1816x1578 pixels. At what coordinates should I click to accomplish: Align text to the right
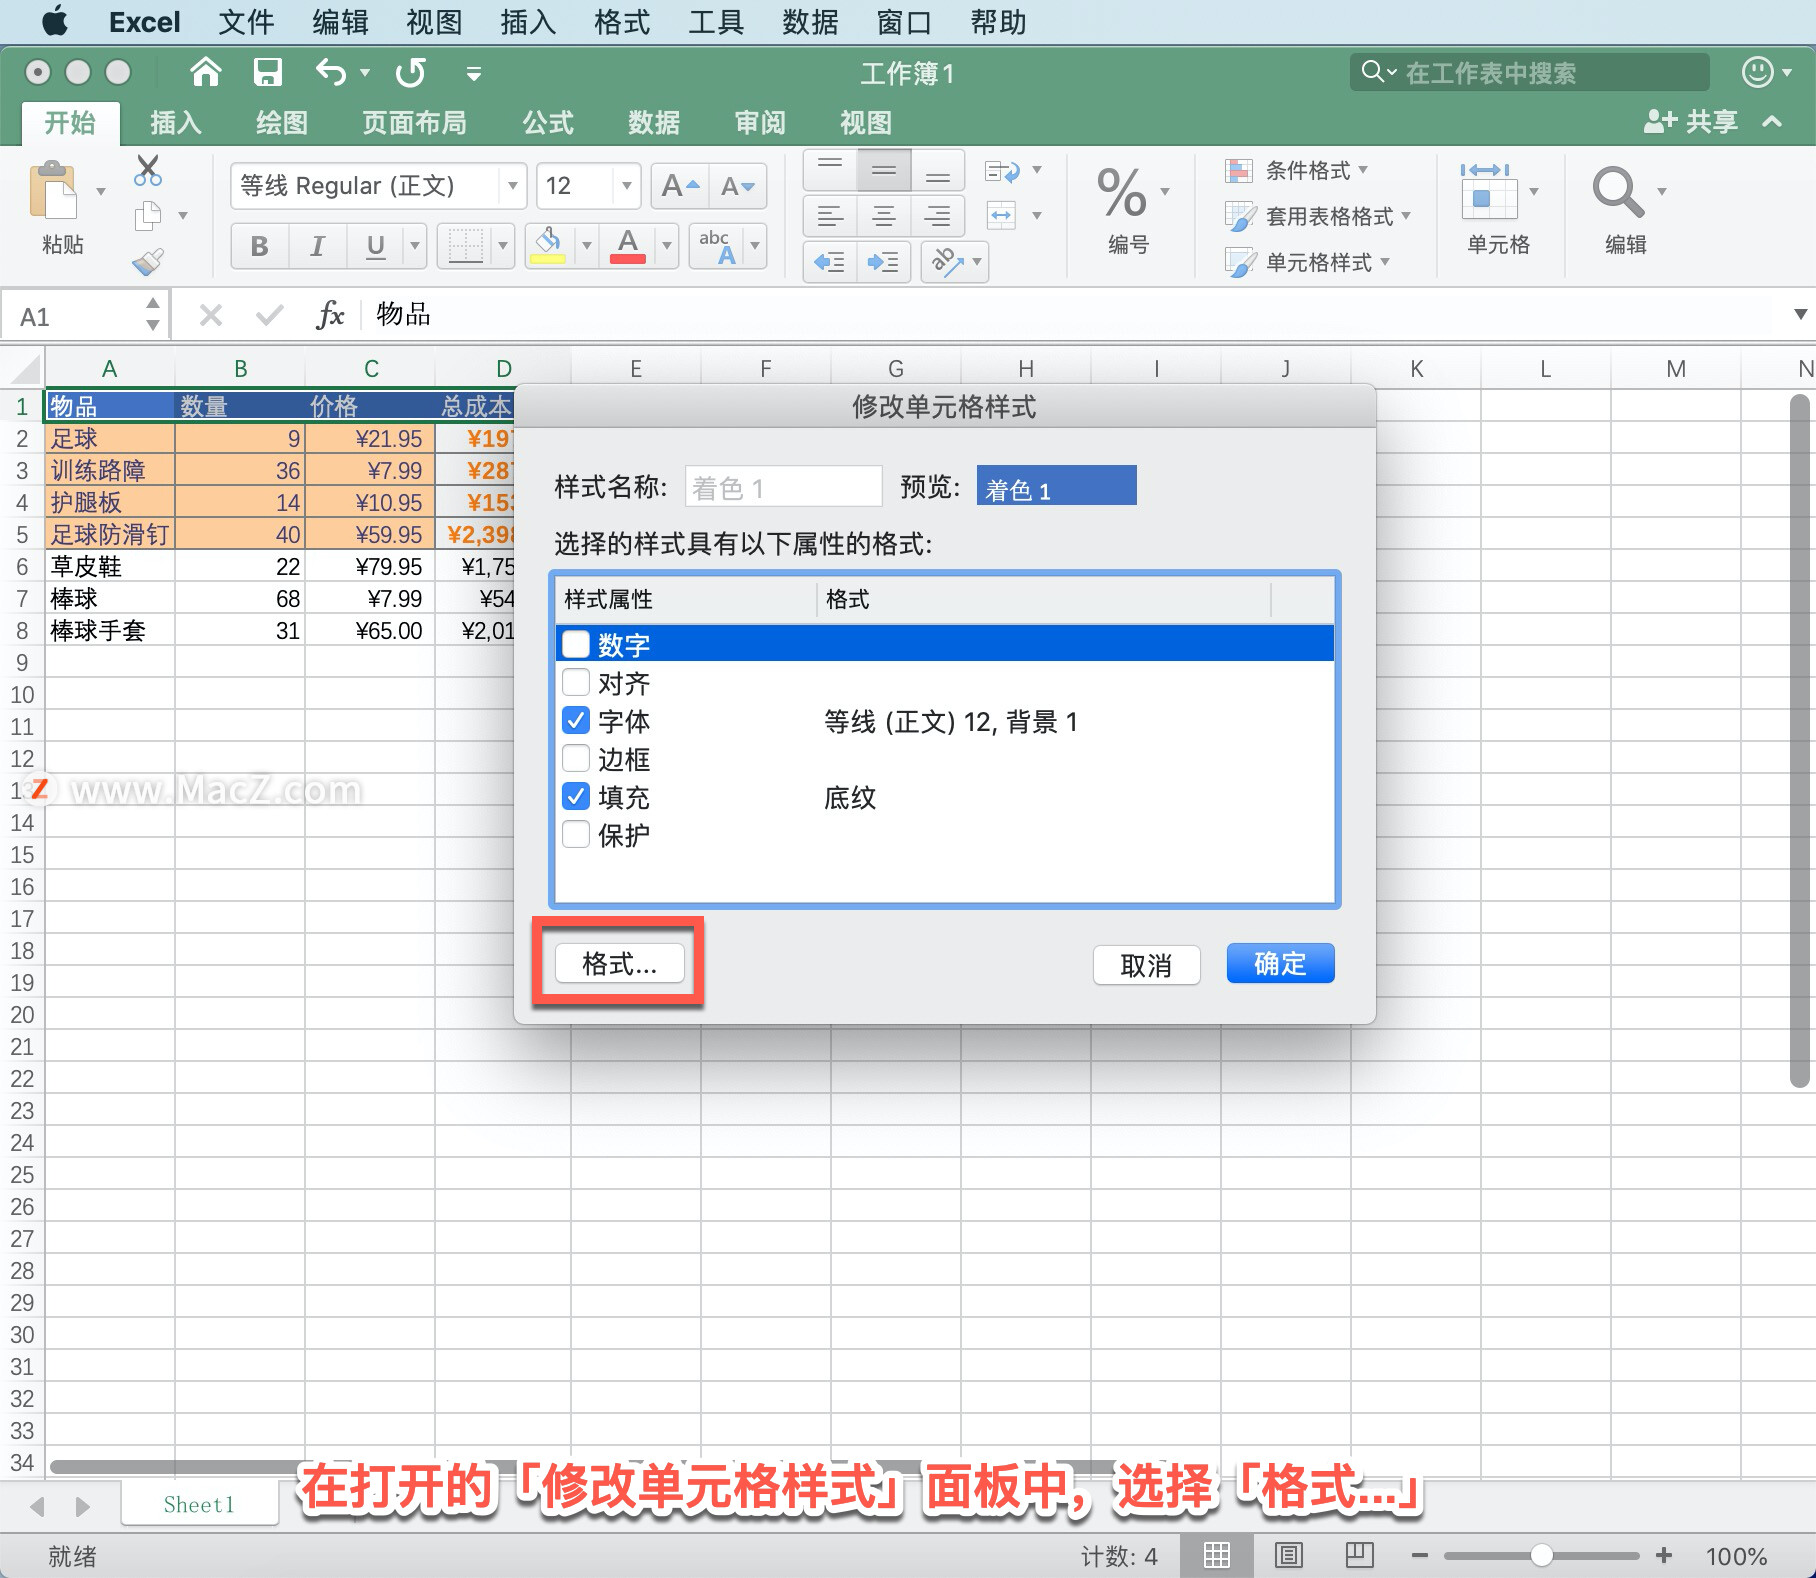point(937,216)
